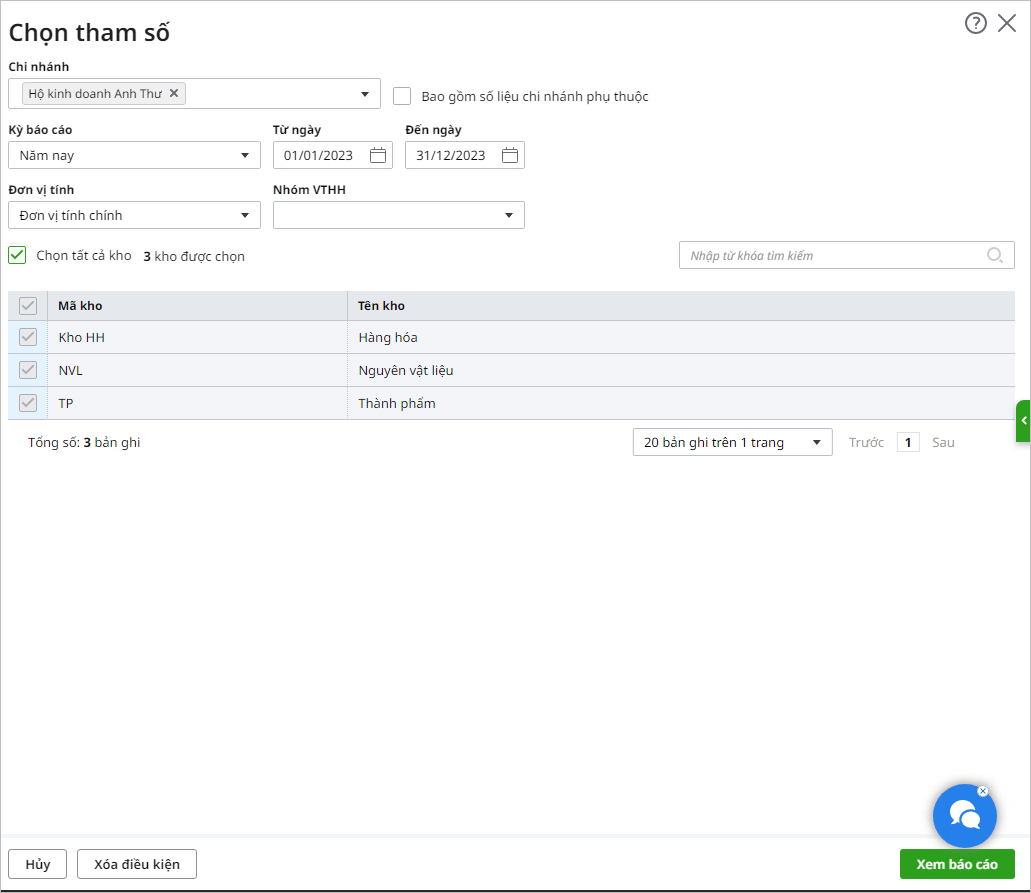Open Kỳ báo cáo dropdown
The height and width of the screenshot is (893, 1031).
[x=245, y=156]
